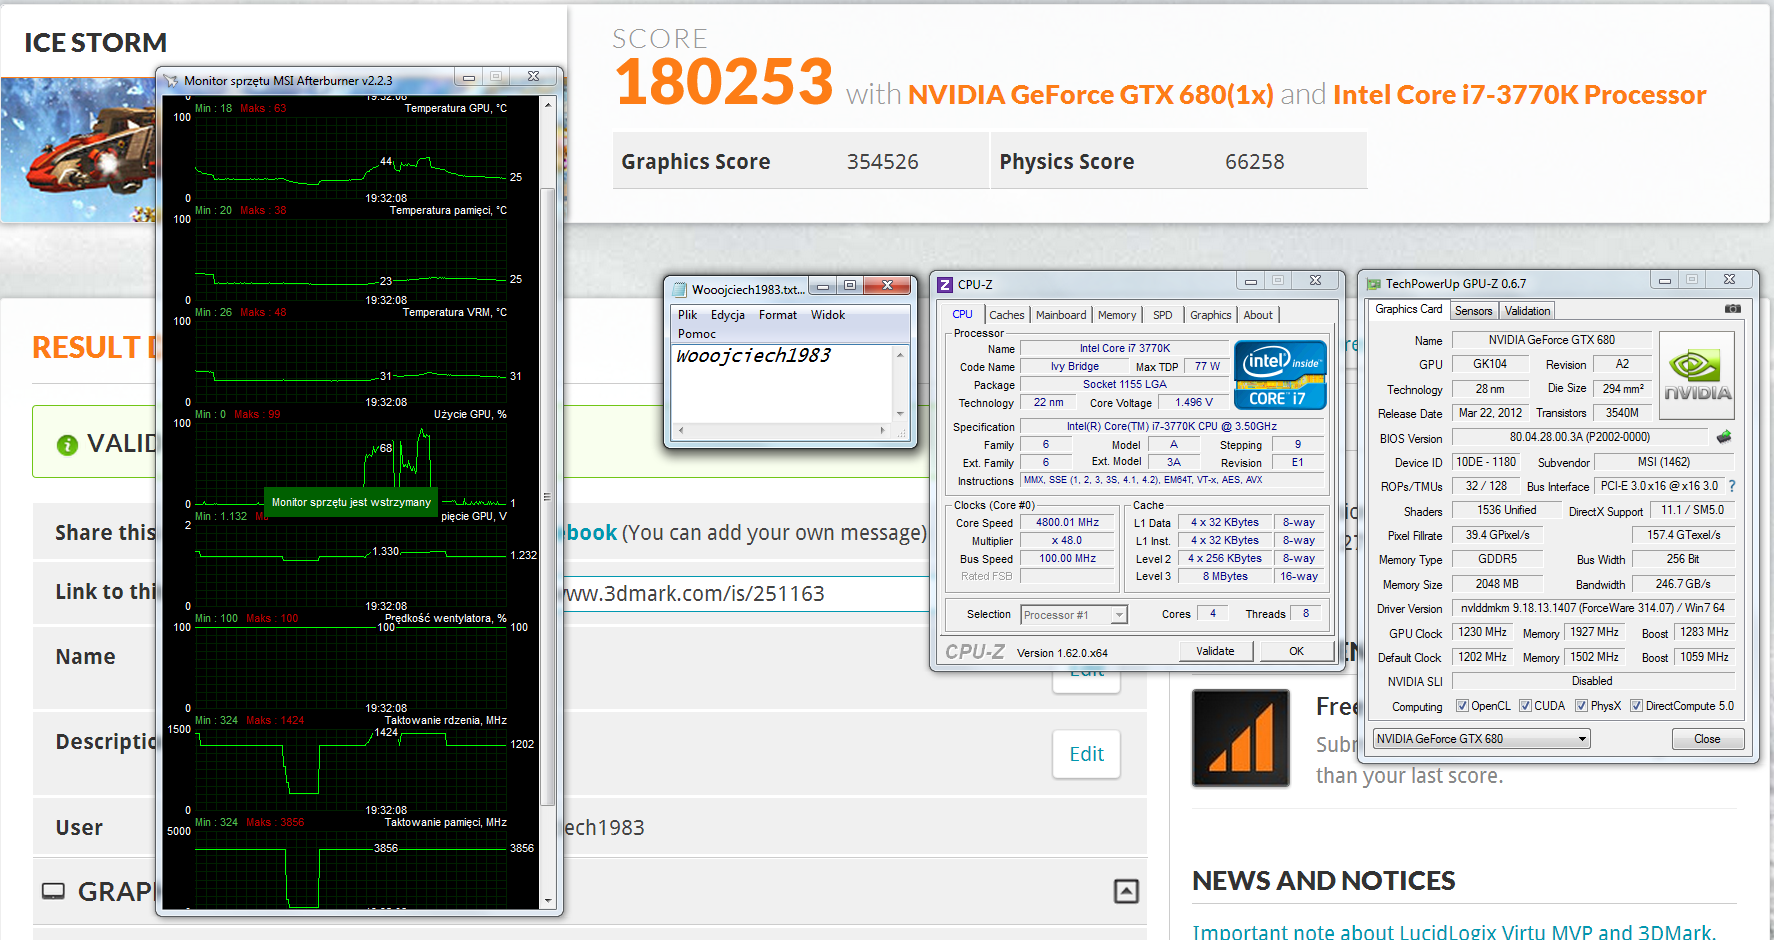
Task: Click the Notepad vertical scrollbar down arrow
Action: 900,414
